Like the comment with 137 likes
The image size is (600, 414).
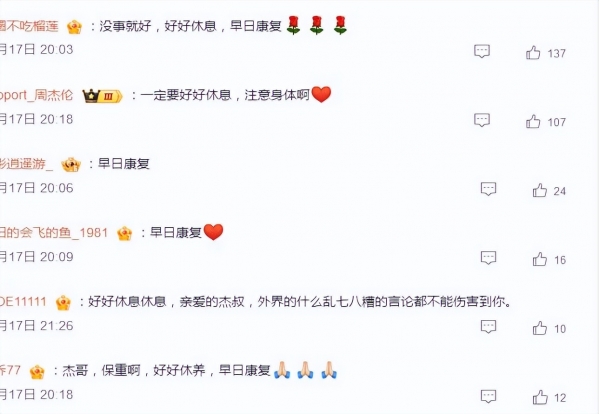tap(533, 52)
